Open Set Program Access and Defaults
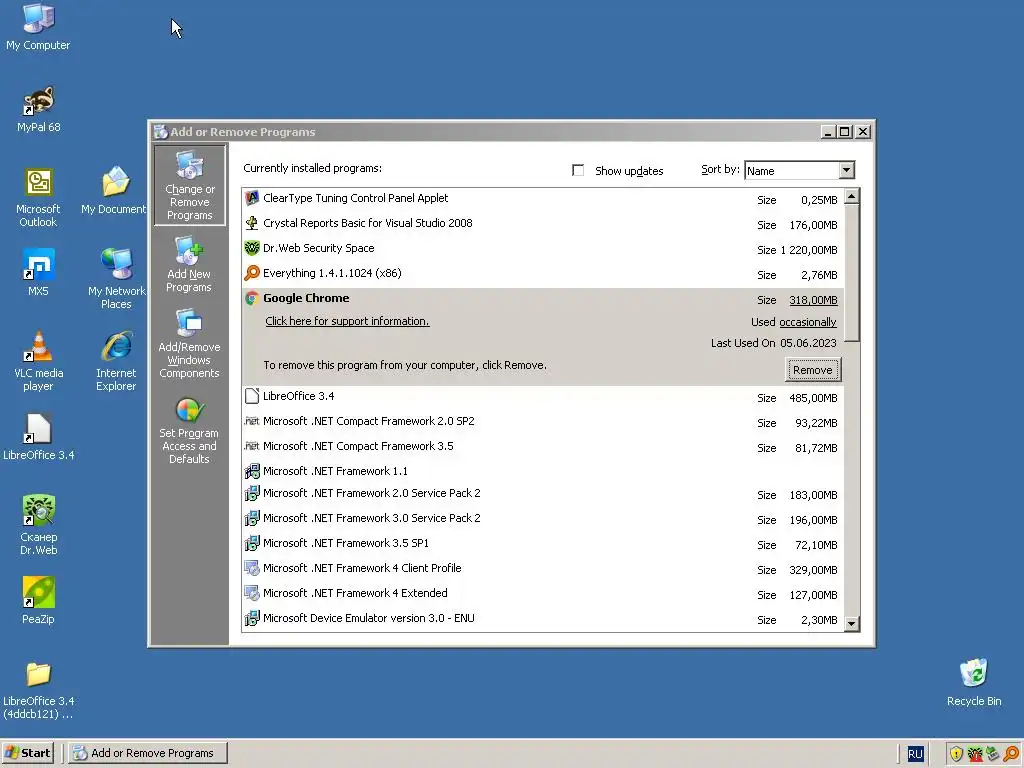This screenshot has width=1024, height=768. 189,431
